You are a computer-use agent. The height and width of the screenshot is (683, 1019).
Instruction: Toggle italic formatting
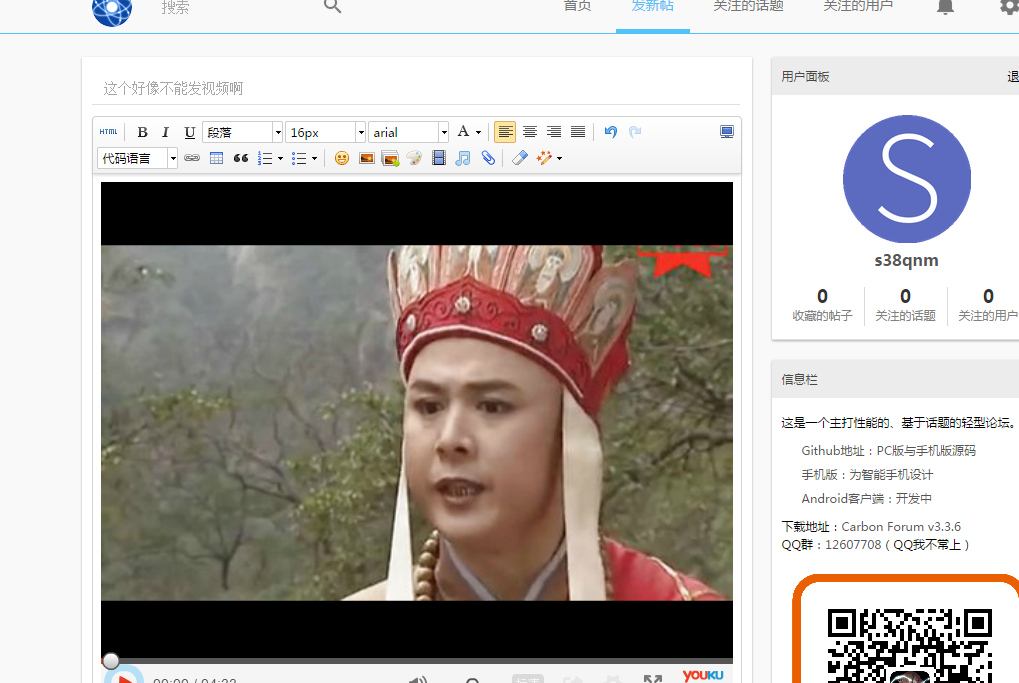[x=165, y=132]
